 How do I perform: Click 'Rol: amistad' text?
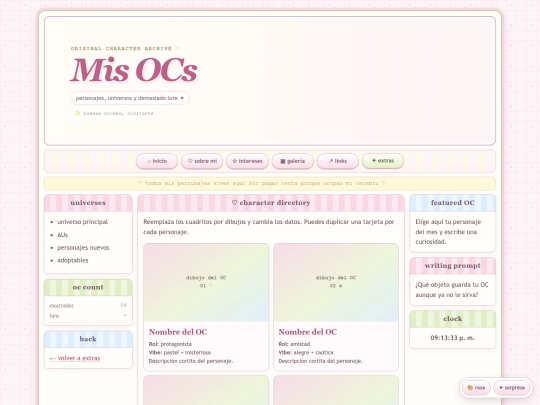point(294,344)
